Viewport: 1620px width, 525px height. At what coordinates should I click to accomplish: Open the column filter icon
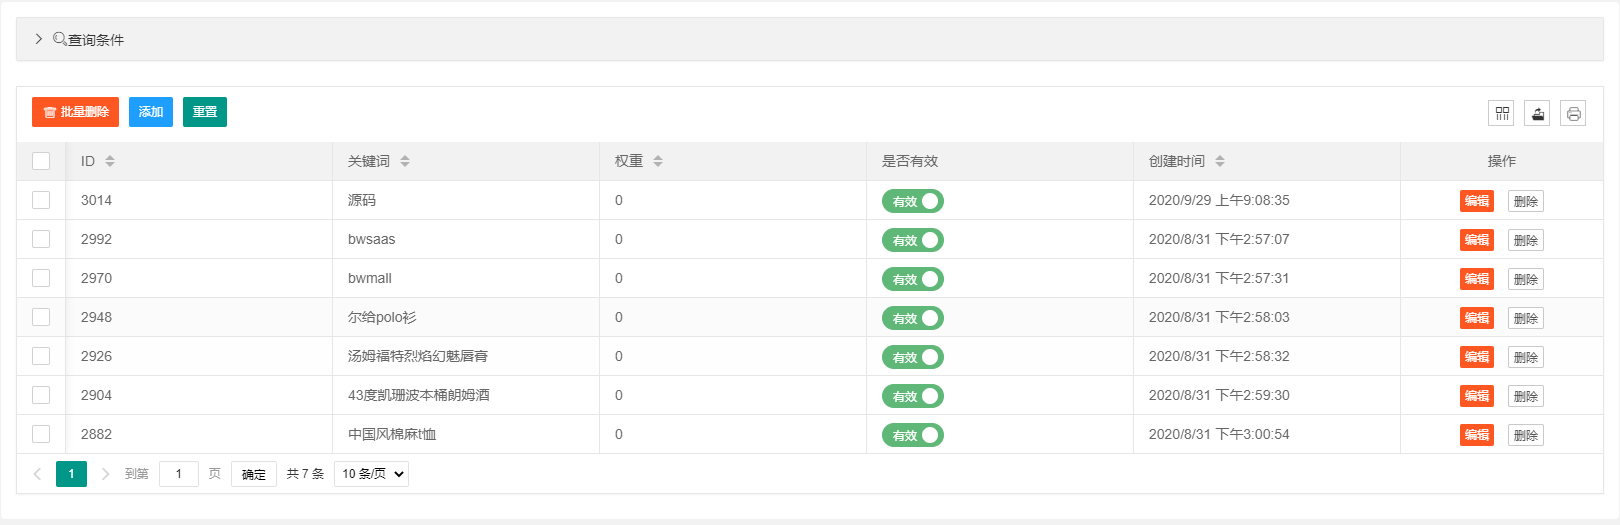[x=1501, y=113]
